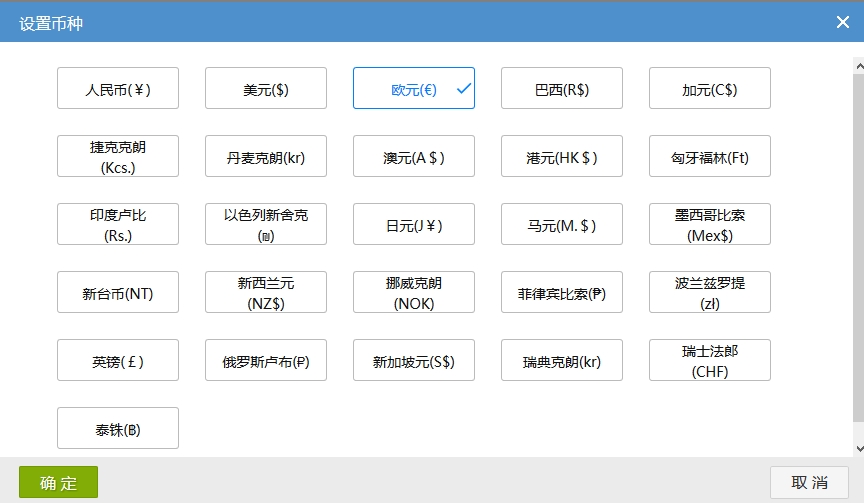Click the scrollbar up arrow
This screenshot has width=864, height=503.
(858, 66)
